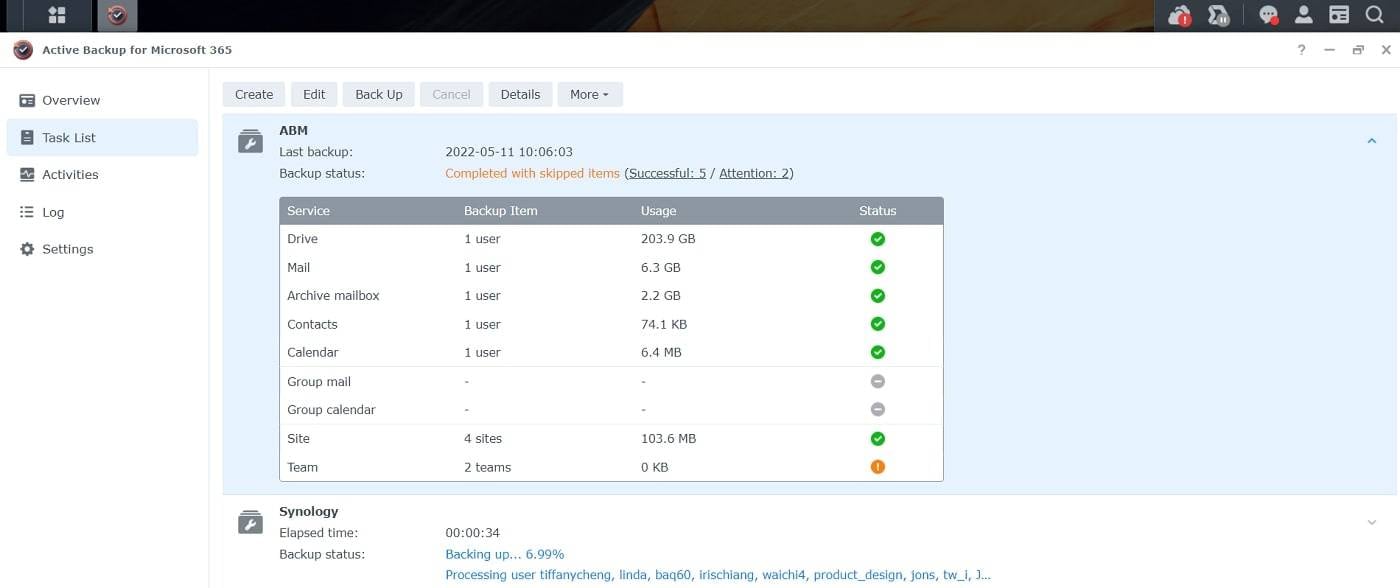The image size is (1400, 588).
Task: Open the notifications chat bubble icon
Action: [x=1268, y=15]
